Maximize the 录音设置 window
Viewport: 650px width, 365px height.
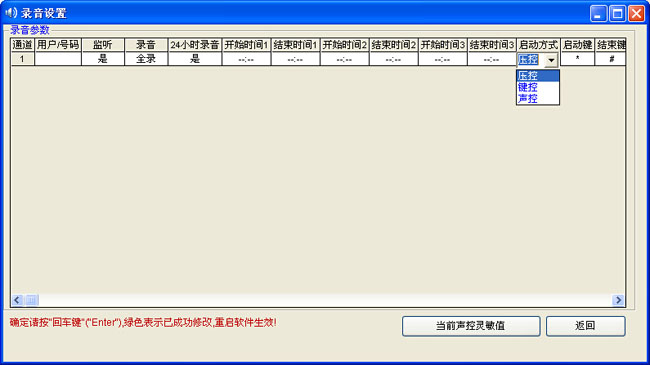tap(617, 14)
